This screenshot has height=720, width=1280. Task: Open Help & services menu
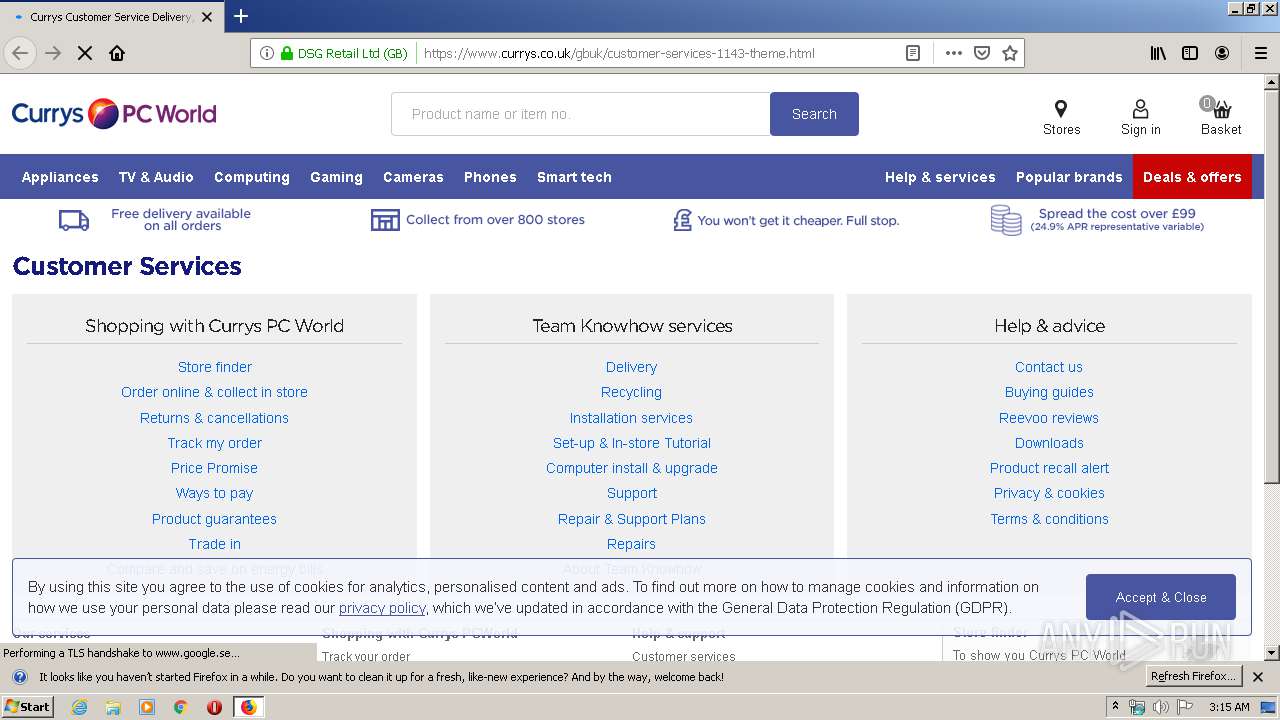tap(940, 177)
